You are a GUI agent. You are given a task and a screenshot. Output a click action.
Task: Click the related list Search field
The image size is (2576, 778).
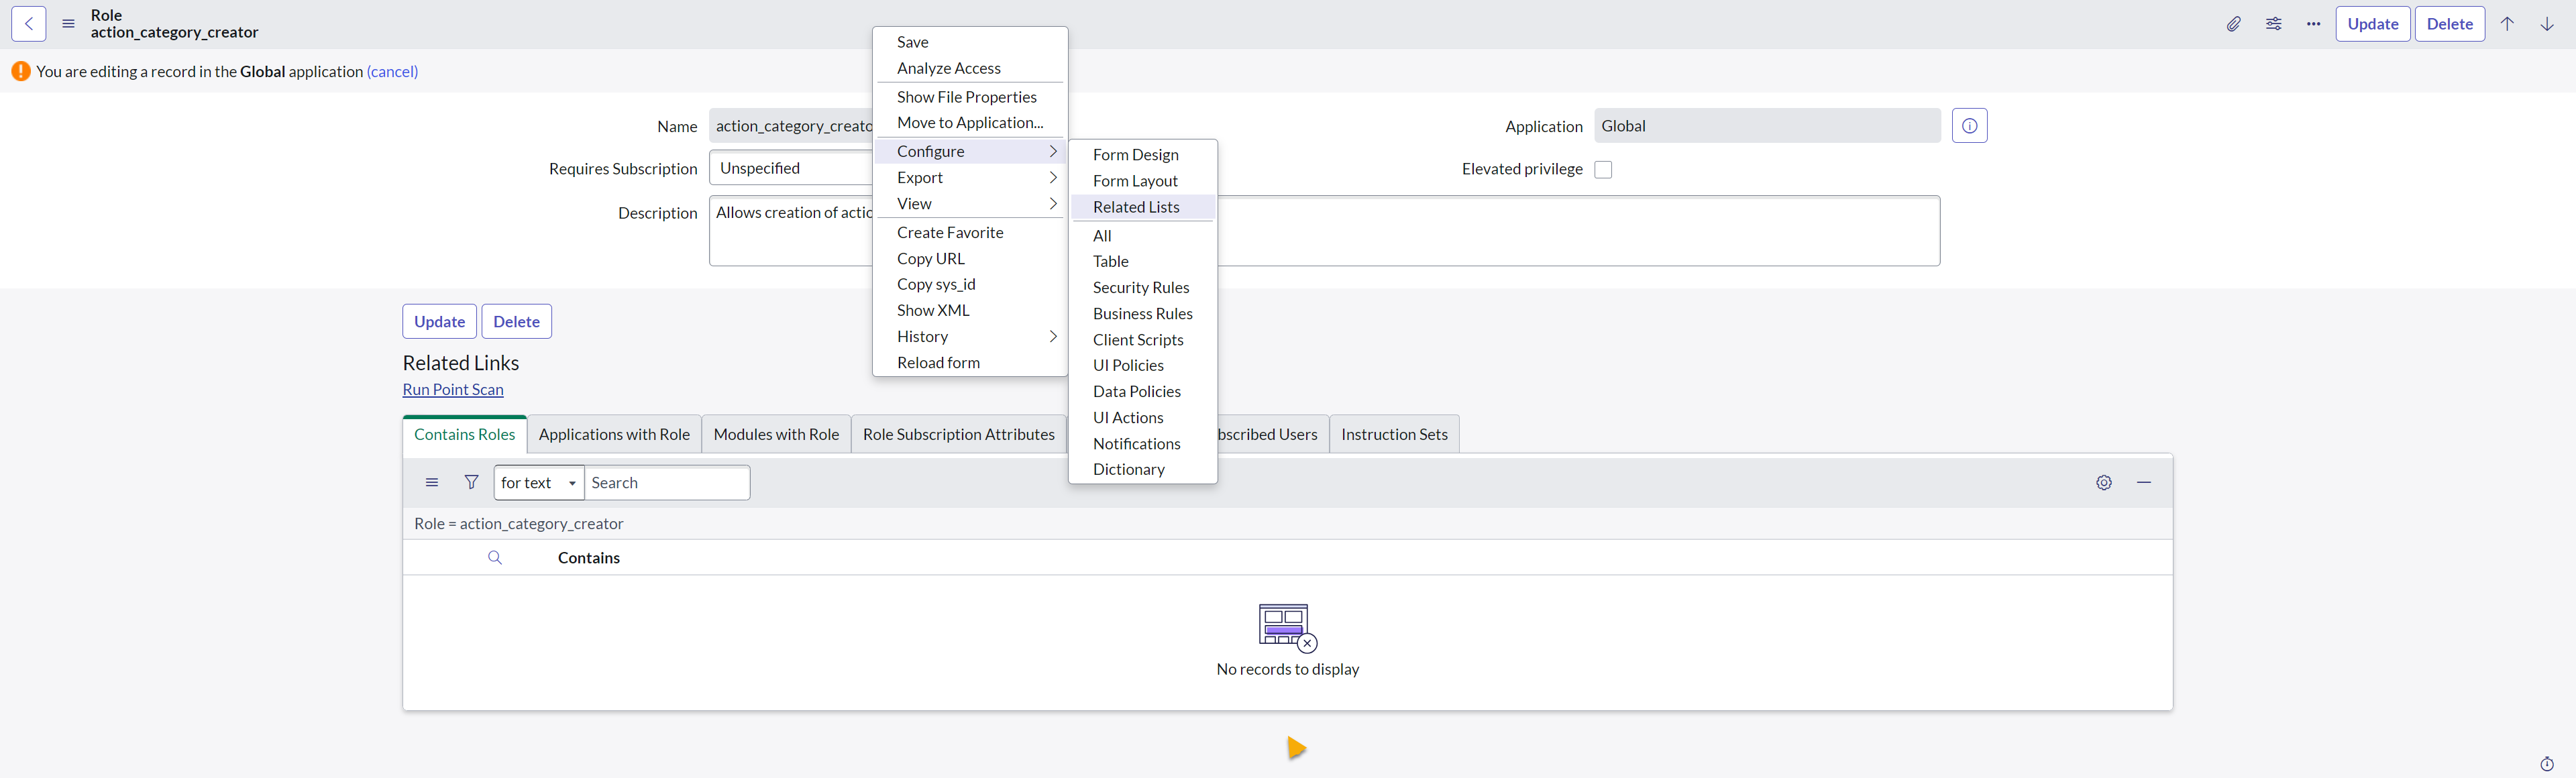coord(666,482)
